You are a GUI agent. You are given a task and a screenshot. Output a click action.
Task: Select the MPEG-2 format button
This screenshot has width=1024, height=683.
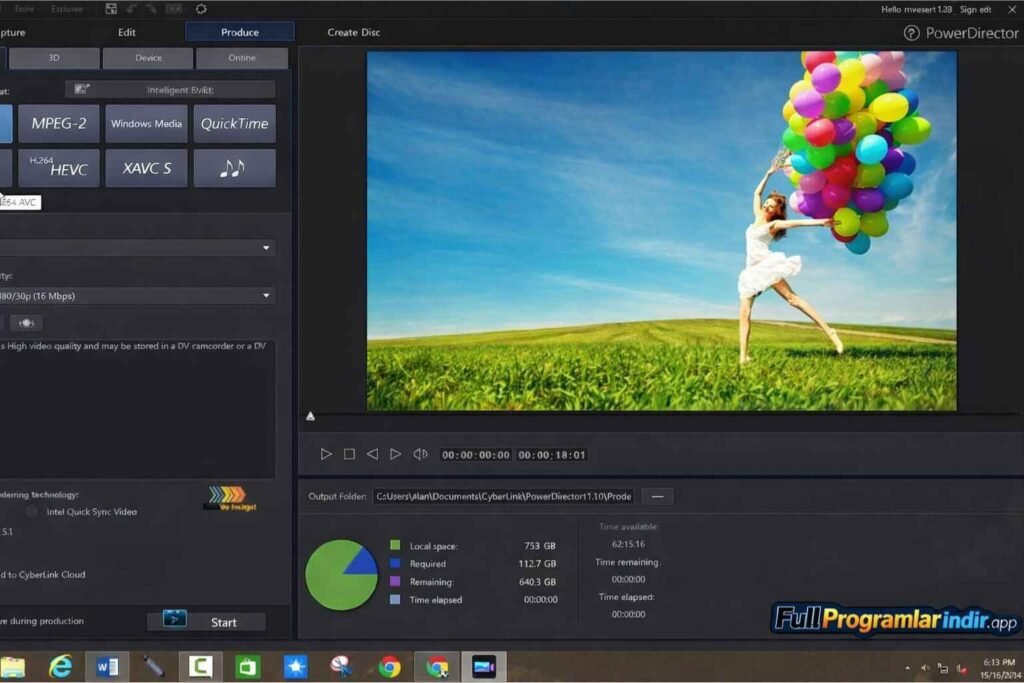[x=58, y=124]
